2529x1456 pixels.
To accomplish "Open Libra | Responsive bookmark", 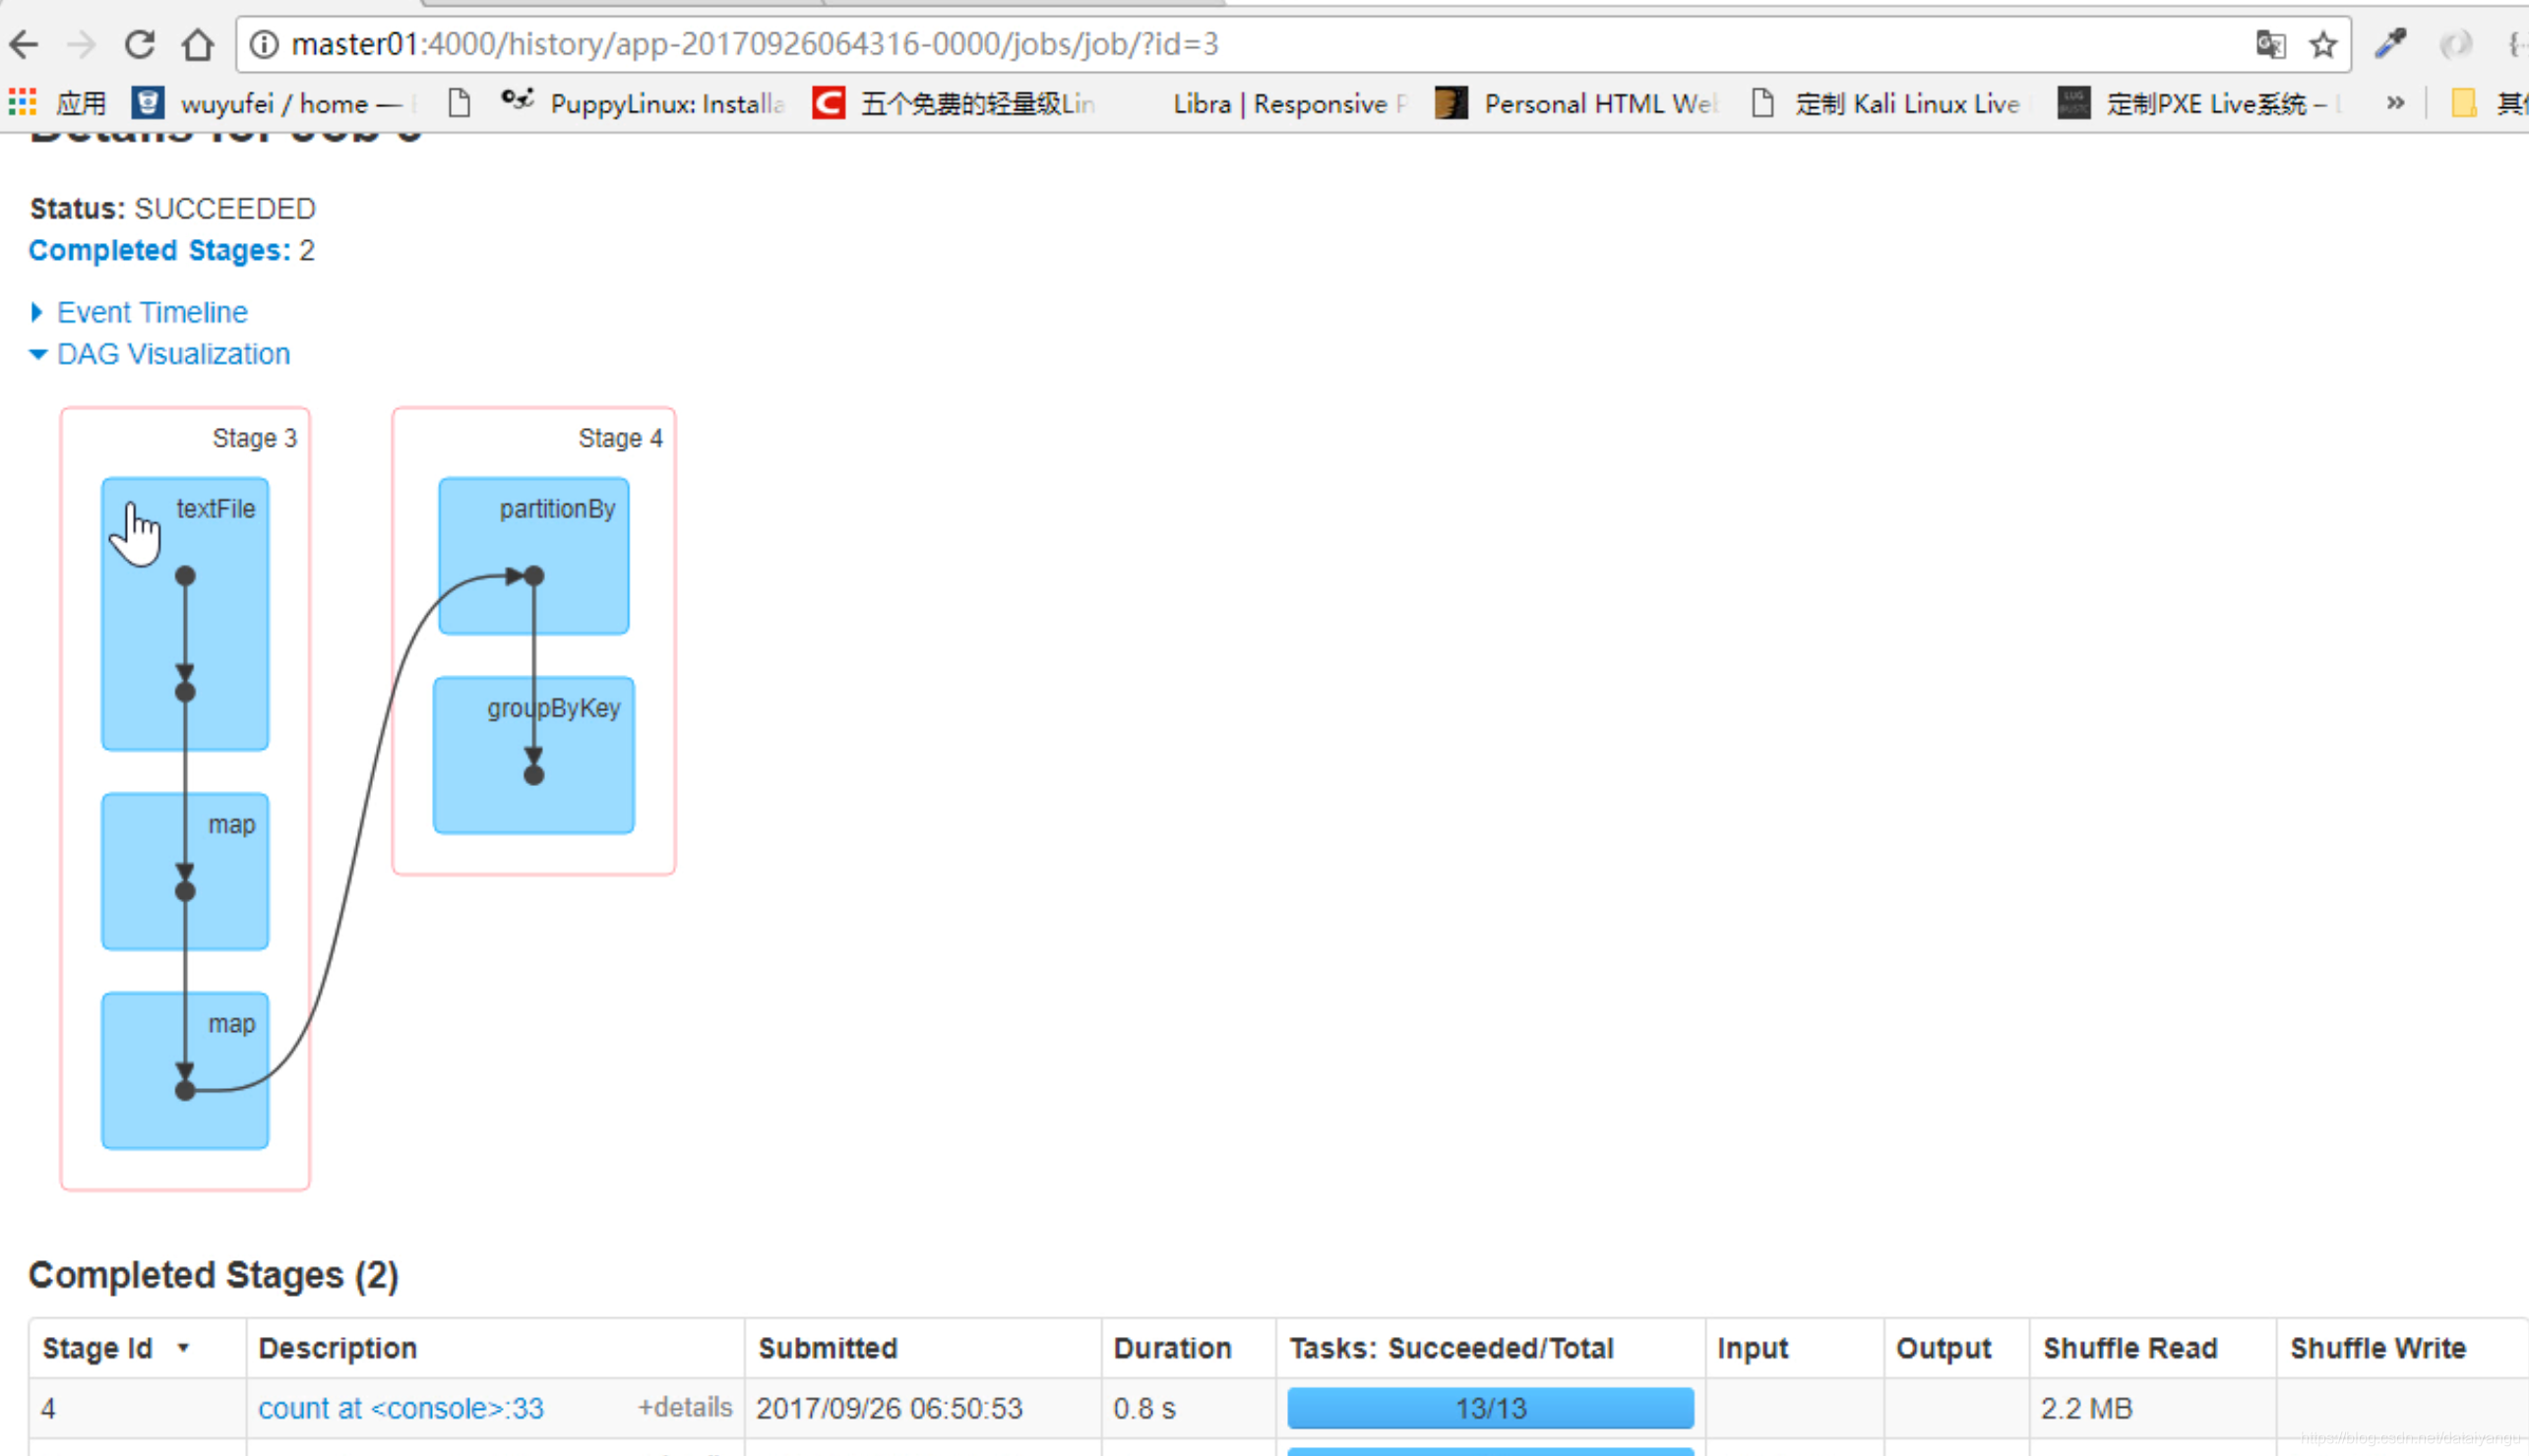I will point(1289,103).
